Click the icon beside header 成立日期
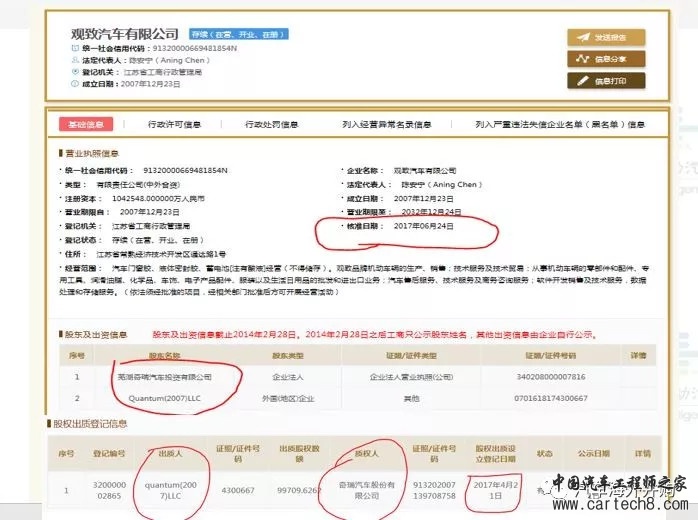The image size is (698, 520). coord(75,84)
